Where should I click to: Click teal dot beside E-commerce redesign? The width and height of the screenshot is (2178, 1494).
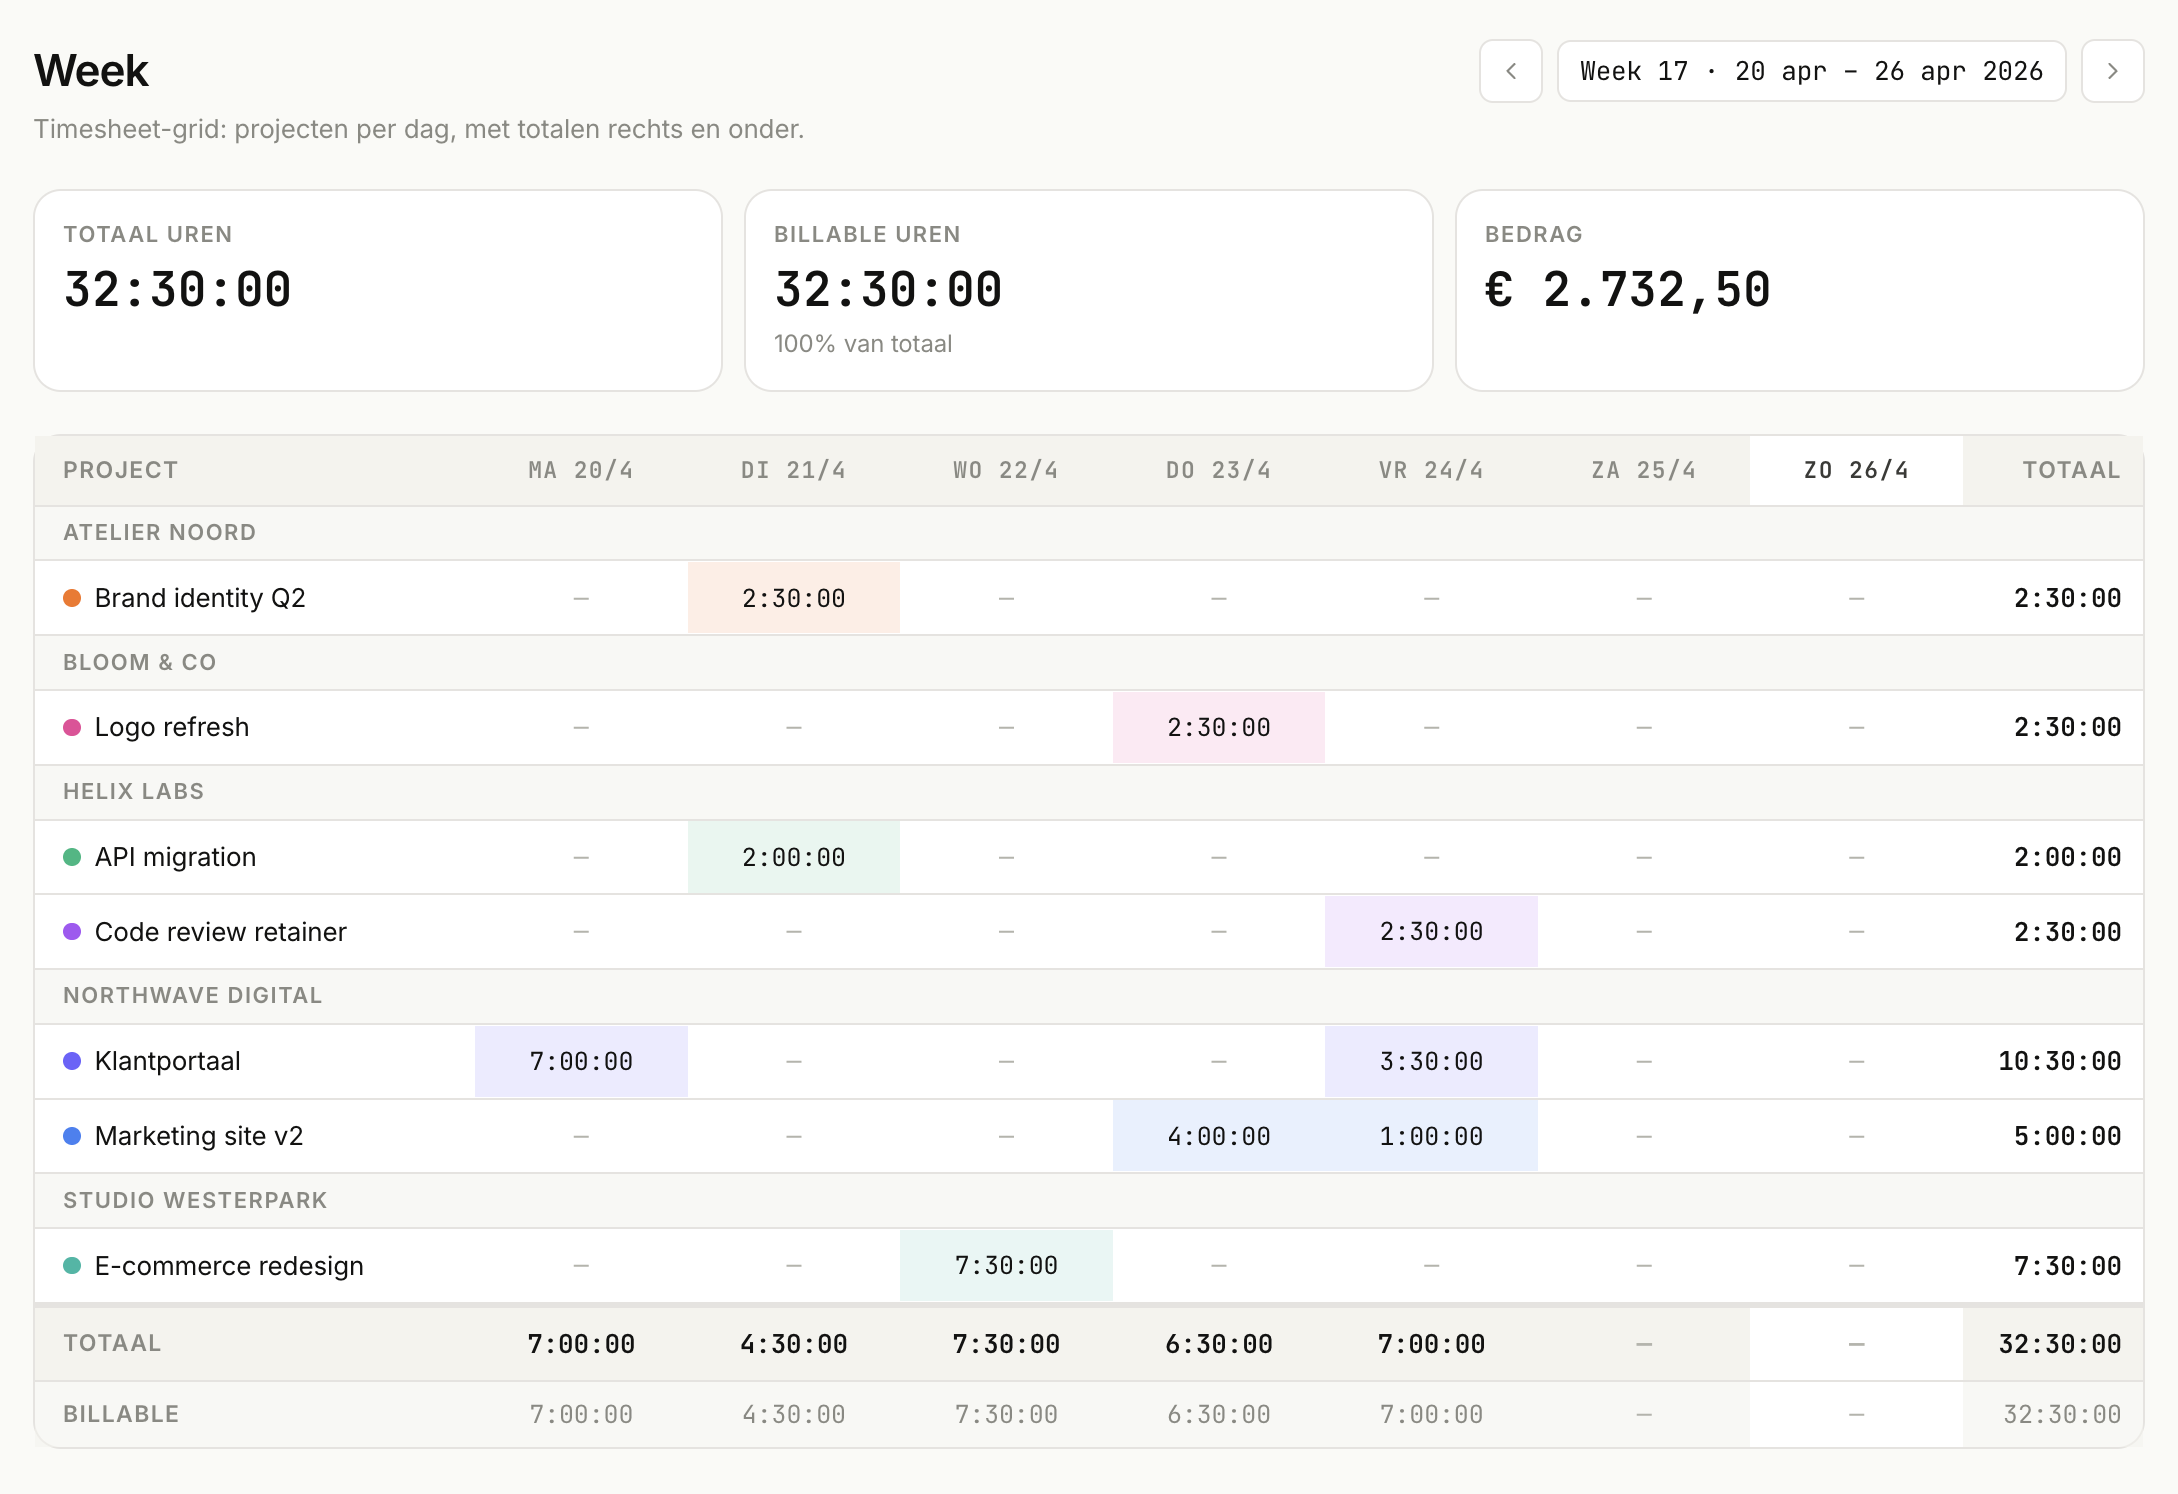tap(72, 1266)
